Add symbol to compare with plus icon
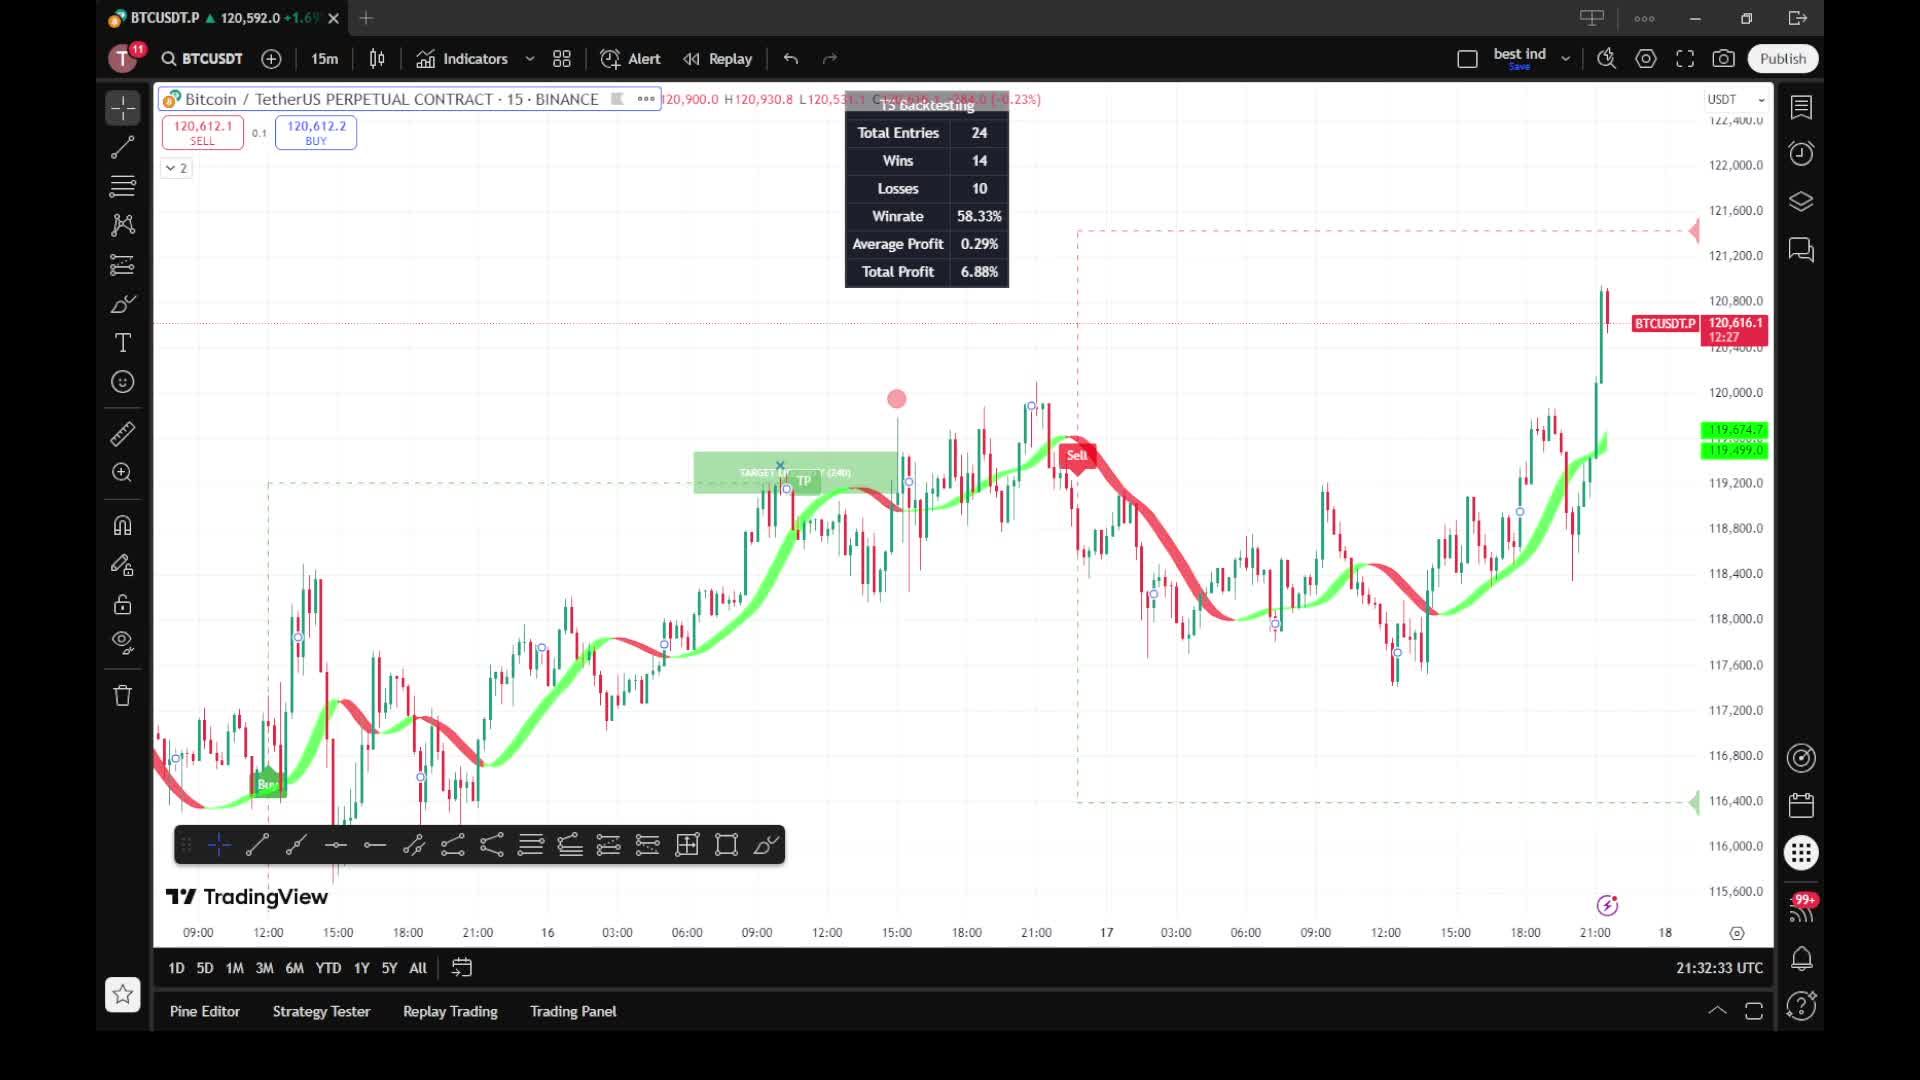This screenshot has width=1920, height=1080. (x=271, y=59)
